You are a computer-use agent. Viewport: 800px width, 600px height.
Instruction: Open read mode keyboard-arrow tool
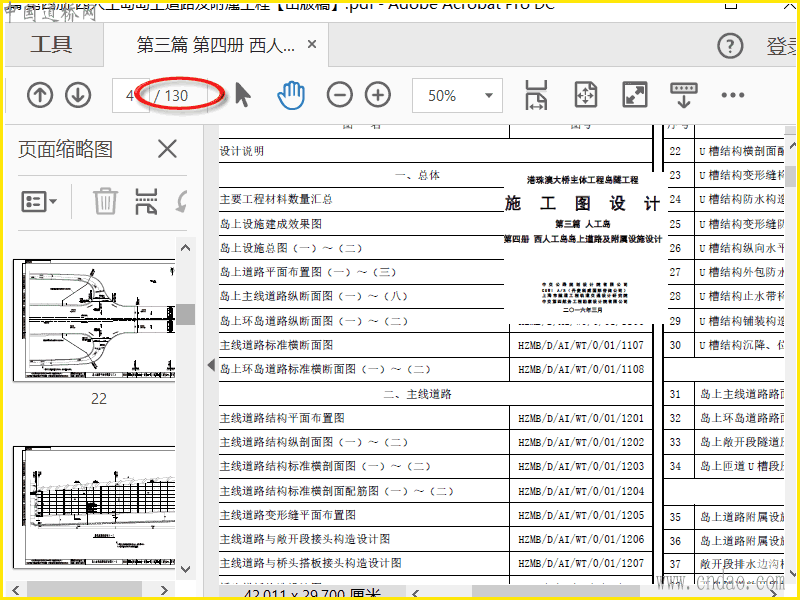684,95
